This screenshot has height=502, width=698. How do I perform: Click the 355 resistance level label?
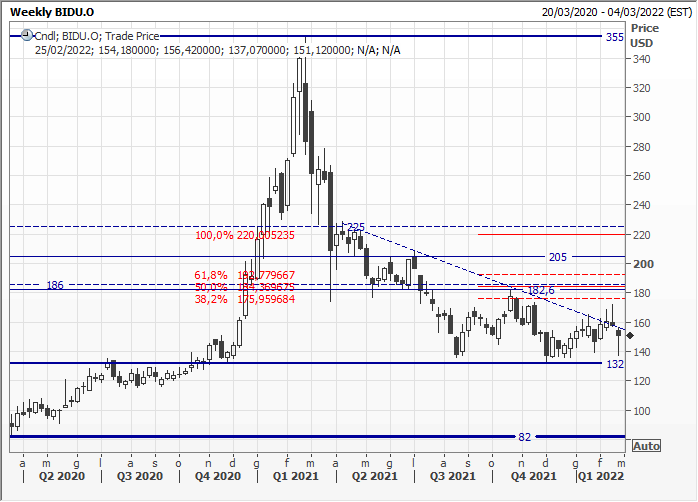coord(615,37)
